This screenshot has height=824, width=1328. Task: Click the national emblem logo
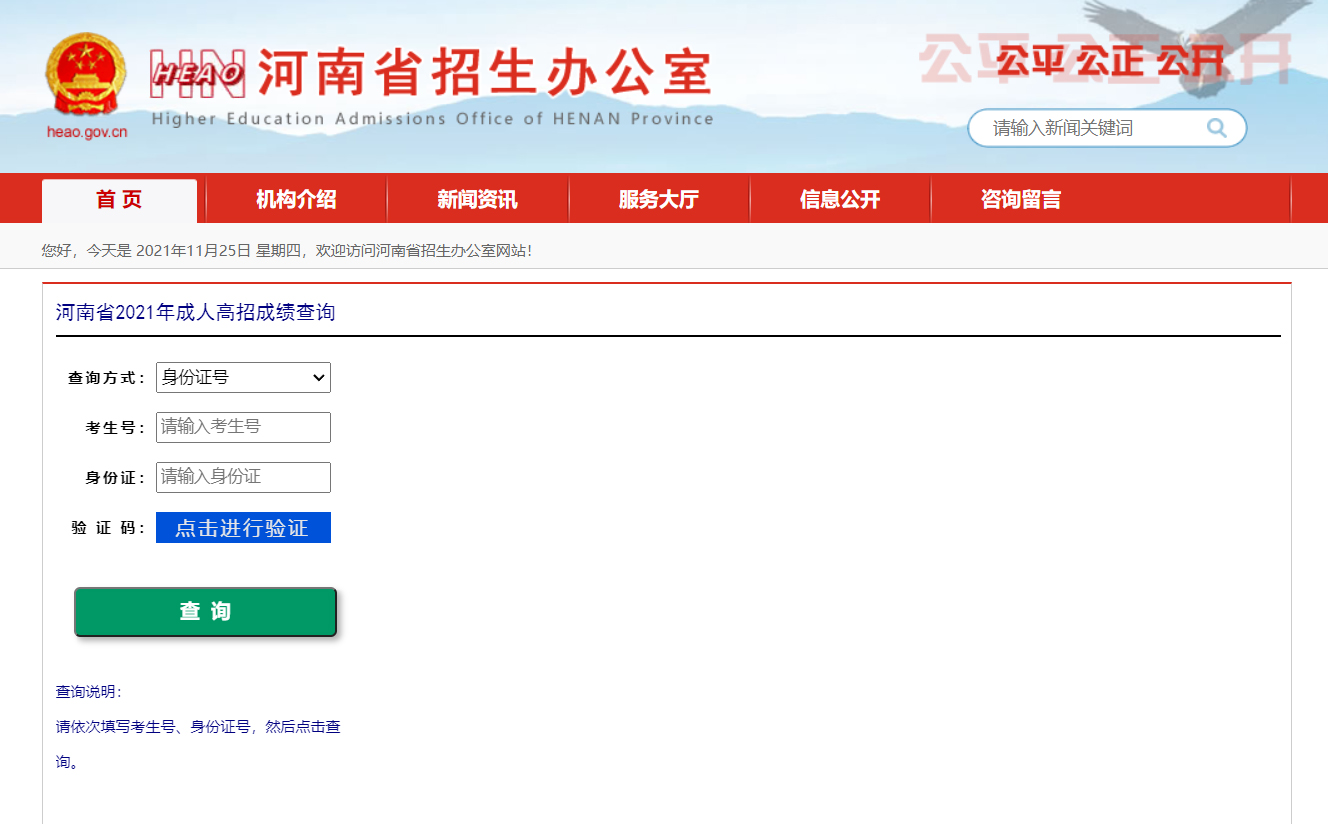86,76
